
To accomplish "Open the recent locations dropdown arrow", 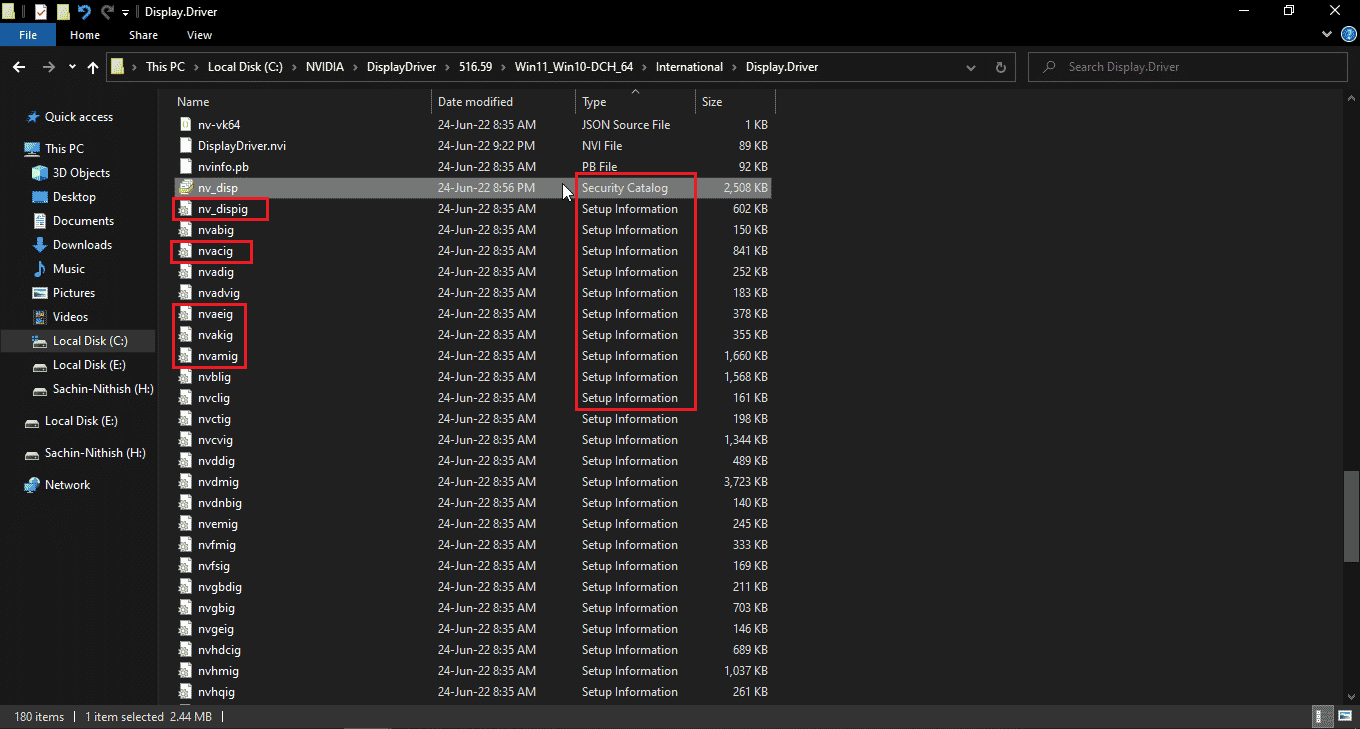I will [x=70, y=67].
